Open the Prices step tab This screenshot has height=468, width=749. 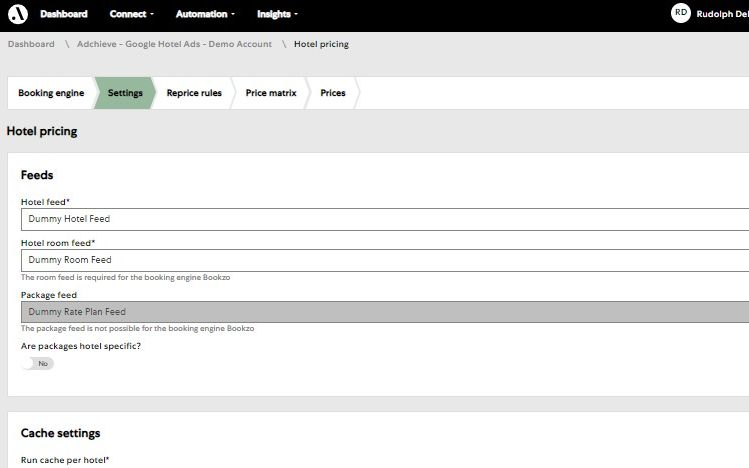pos(332,93)
